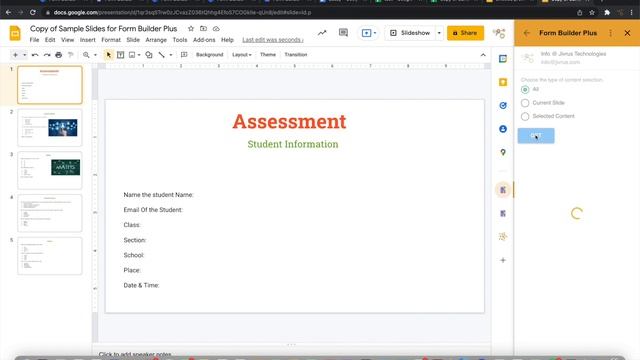This screenshot has width=640, height=360.
Task: Select the All radio option
Action: (525, 89)
